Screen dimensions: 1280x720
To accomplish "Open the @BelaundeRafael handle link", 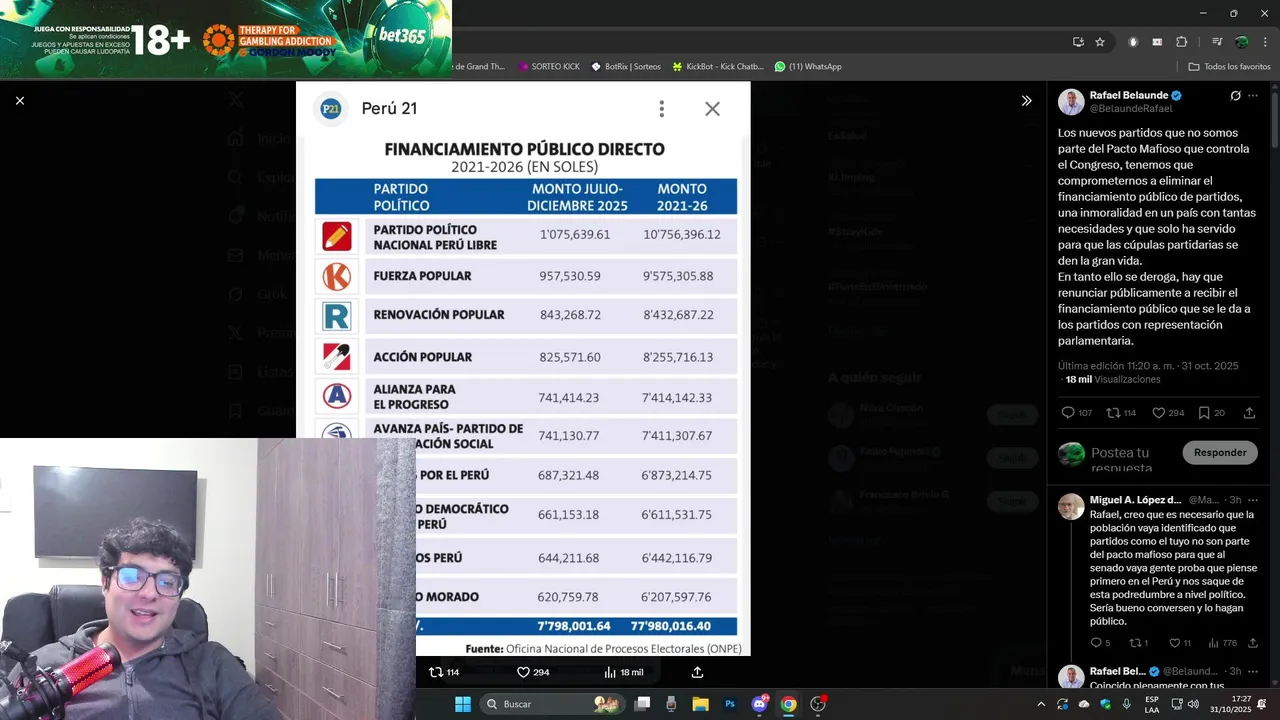I will click(1131, 108).
